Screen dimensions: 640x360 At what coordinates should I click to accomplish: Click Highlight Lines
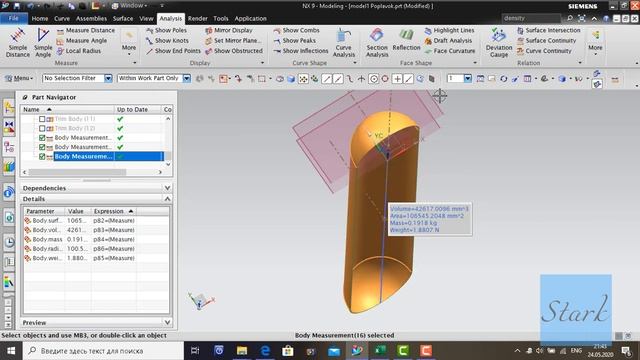click(449, 31)
